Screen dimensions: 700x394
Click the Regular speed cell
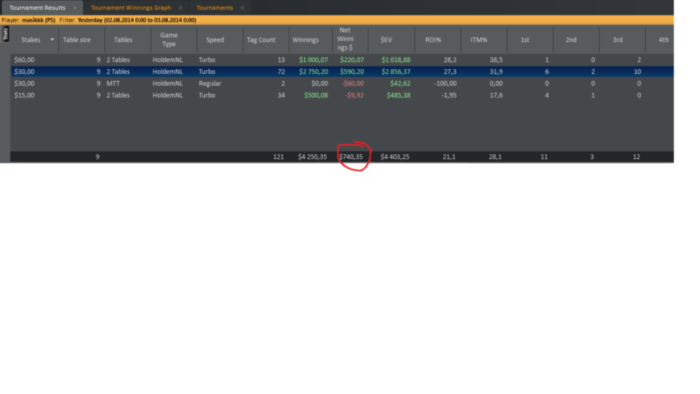pos(210,83)
